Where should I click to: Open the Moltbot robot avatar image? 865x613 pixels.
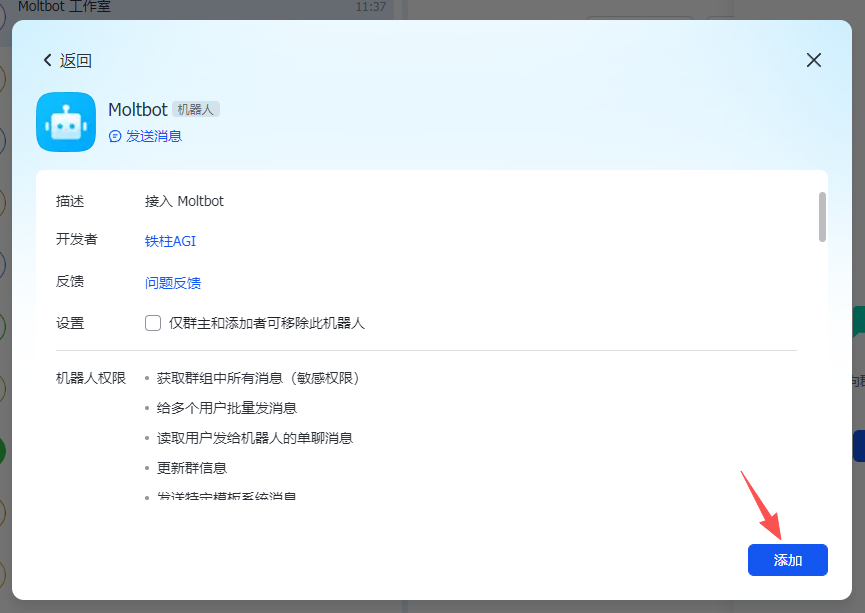(x=66, y=122)
